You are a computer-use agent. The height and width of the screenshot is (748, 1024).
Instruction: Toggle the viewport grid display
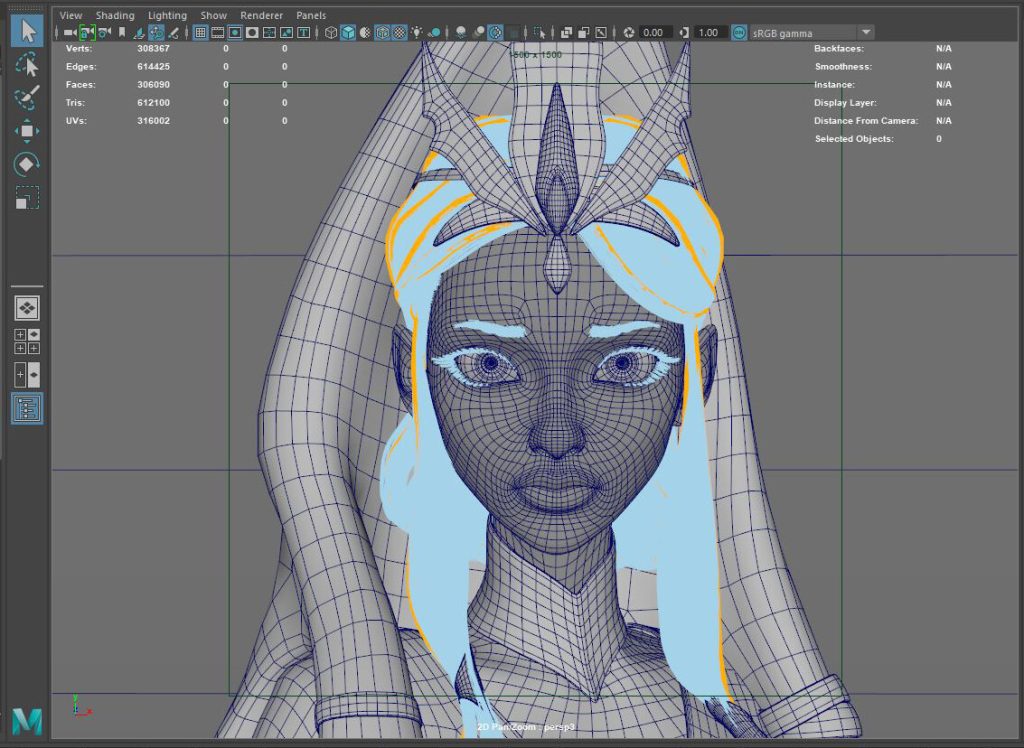pos(201,32)
